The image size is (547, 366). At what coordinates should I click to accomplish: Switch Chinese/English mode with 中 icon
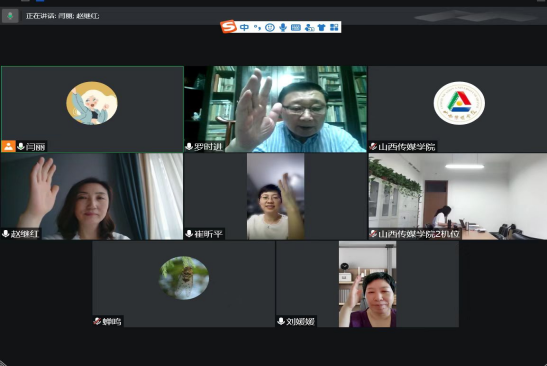click(x=245, y=27)
